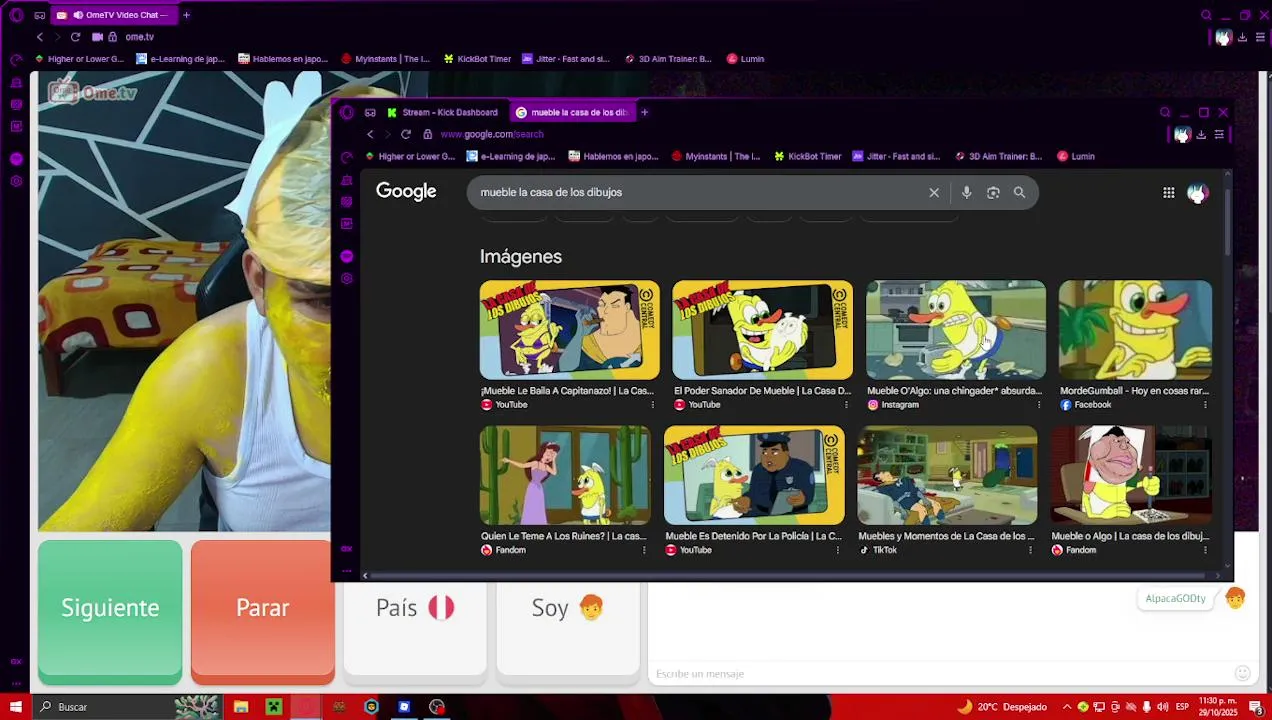Reload the OmeTV page

click(75, 37)
